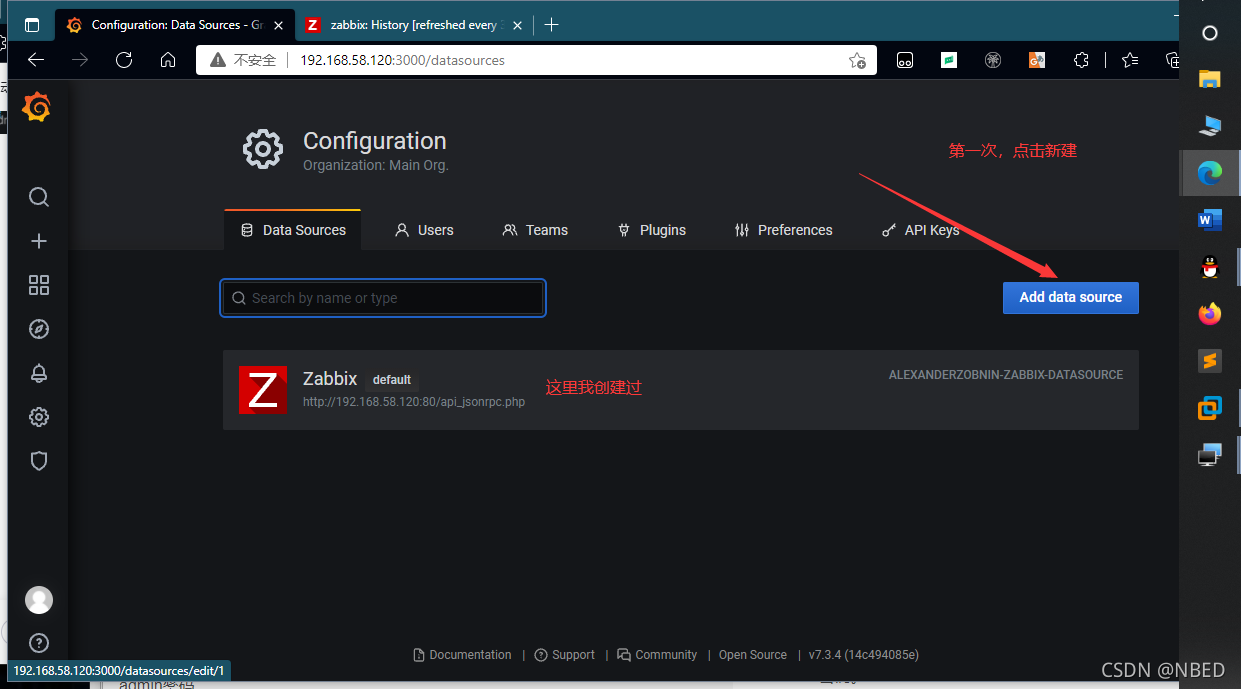Open the Open Source footer link
Image resolution: width=1241 pixels, height=689 pixels.
click(x=753, y=655)
